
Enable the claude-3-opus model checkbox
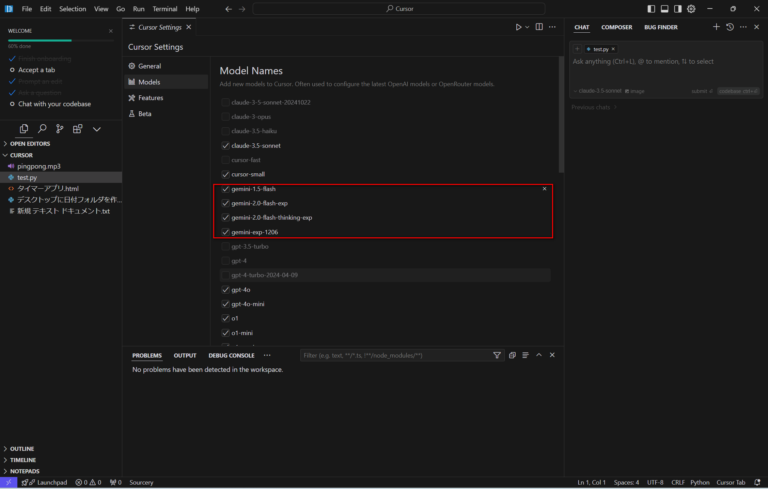[226, 117]
